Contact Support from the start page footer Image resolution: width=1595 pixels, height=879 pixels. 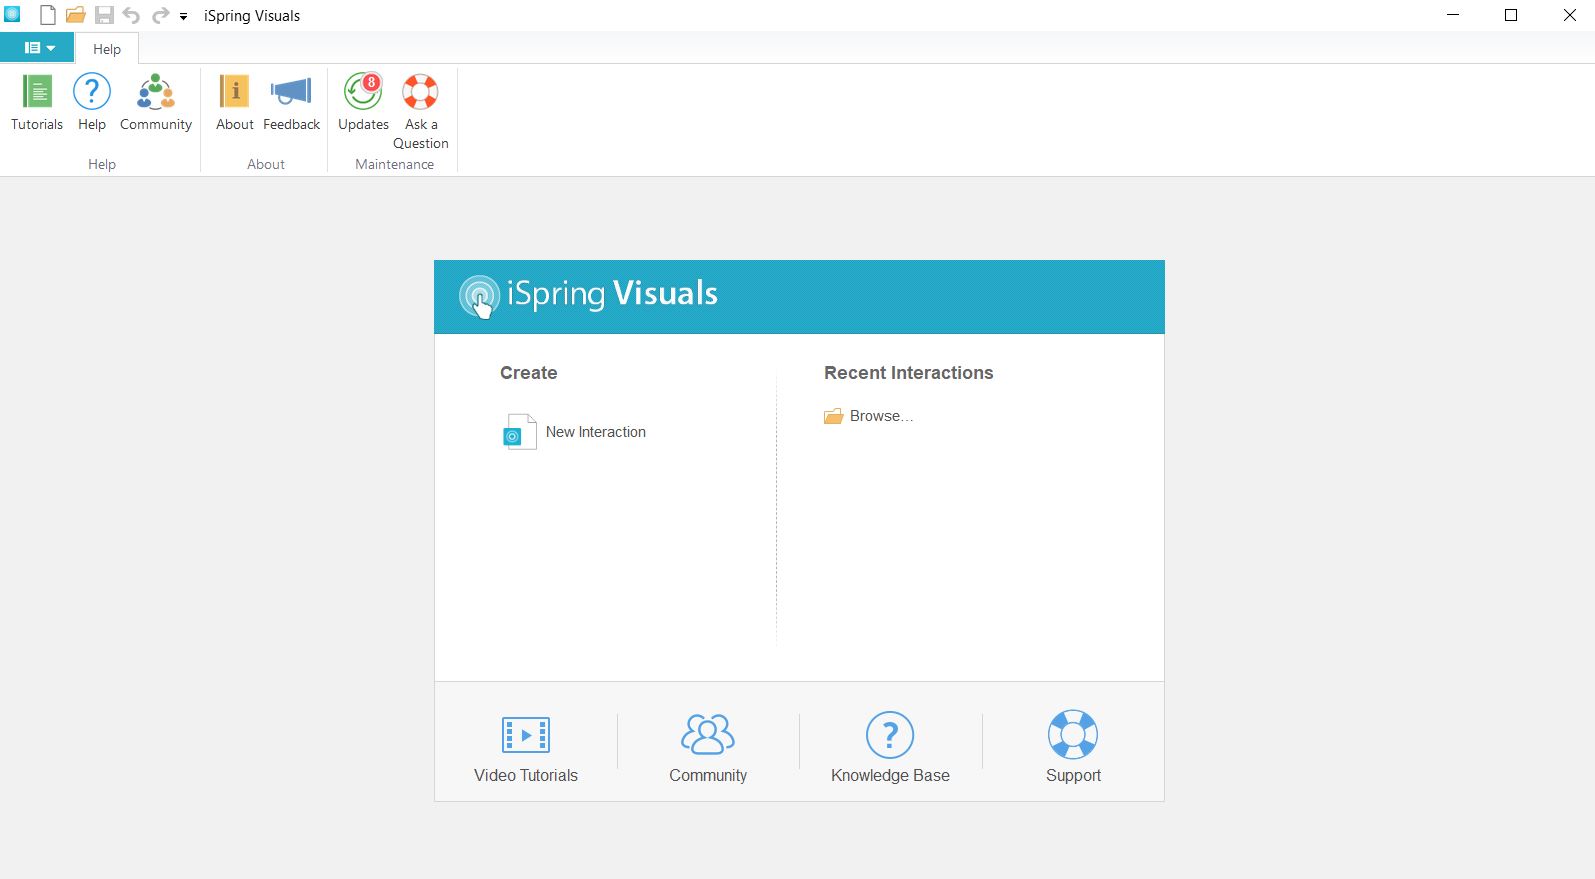(x=1073, y=749)
